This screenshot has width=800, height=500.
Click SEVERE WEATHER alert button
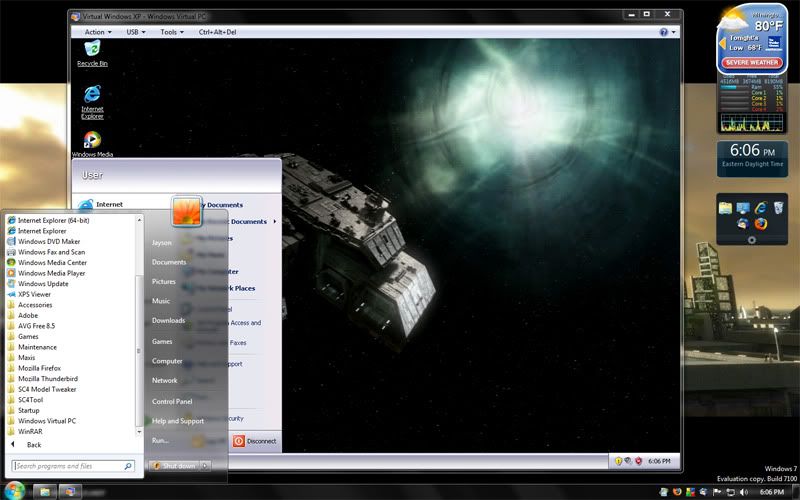pyautogui.click(x=752, y=62)
